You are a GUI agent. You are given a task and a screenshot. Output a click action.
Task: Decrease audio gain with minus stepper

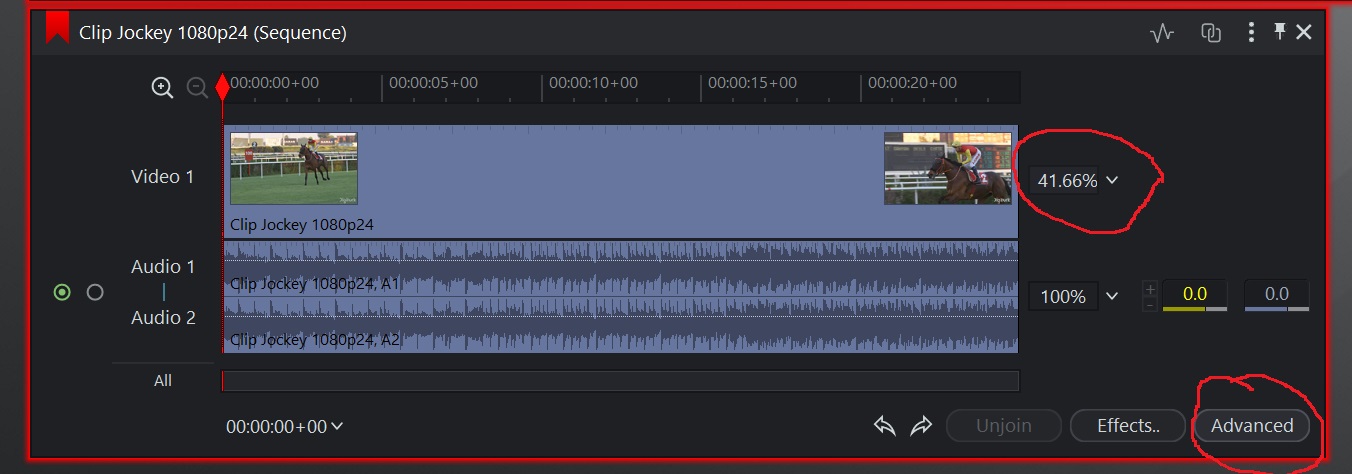click(1150, 304)
